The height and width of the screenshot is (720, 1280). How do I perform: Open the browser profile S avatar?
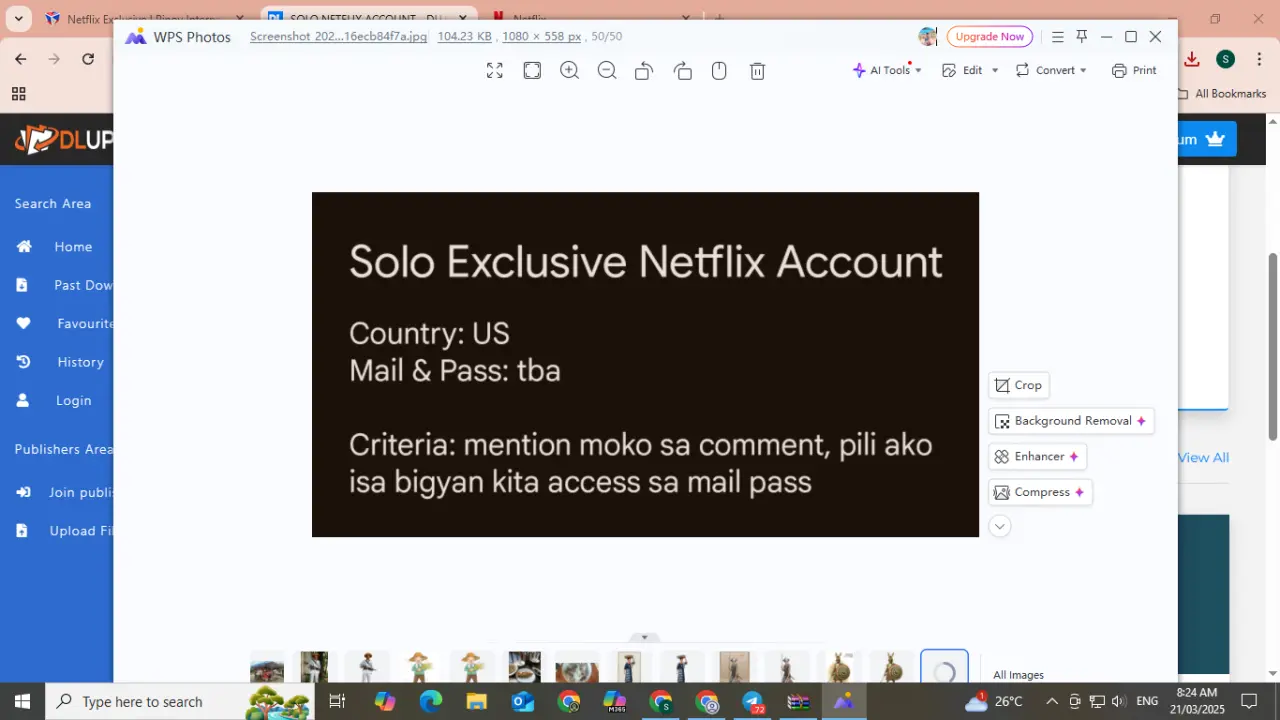point(1225,59)
